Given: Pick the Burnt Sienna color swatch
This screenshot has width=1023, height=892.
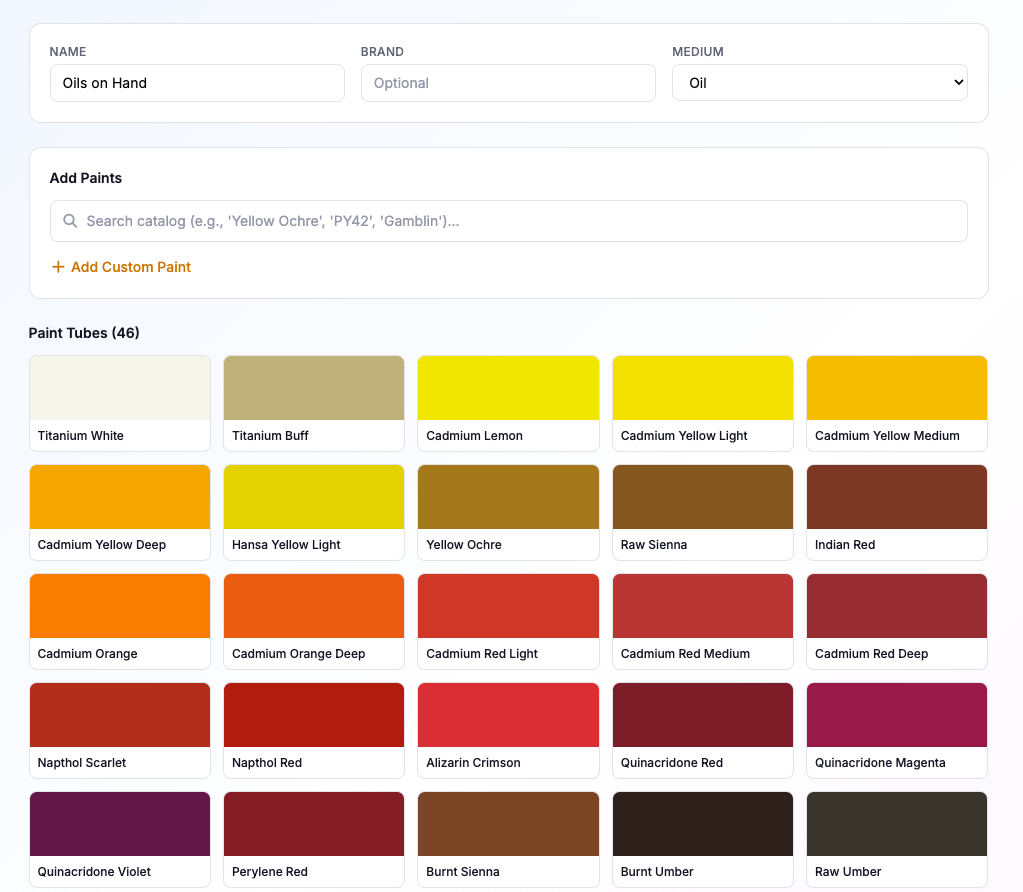Looking at the screenshot, I should pyautogui.click(x=508, y=824).
